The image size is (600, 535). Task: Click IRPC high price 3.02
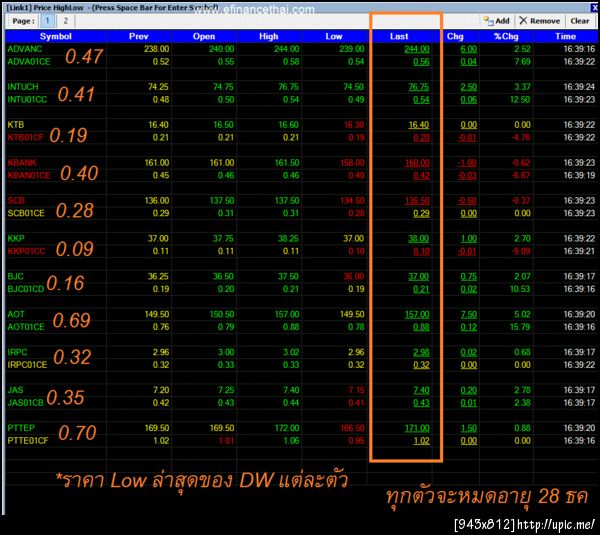tap(291, 352)
